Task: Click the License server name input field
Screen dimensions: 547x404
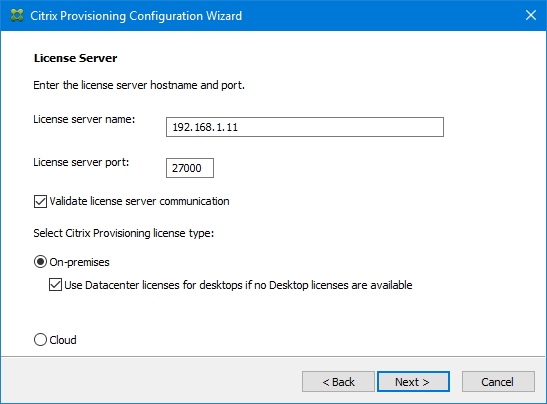Action: pos(305,127)
